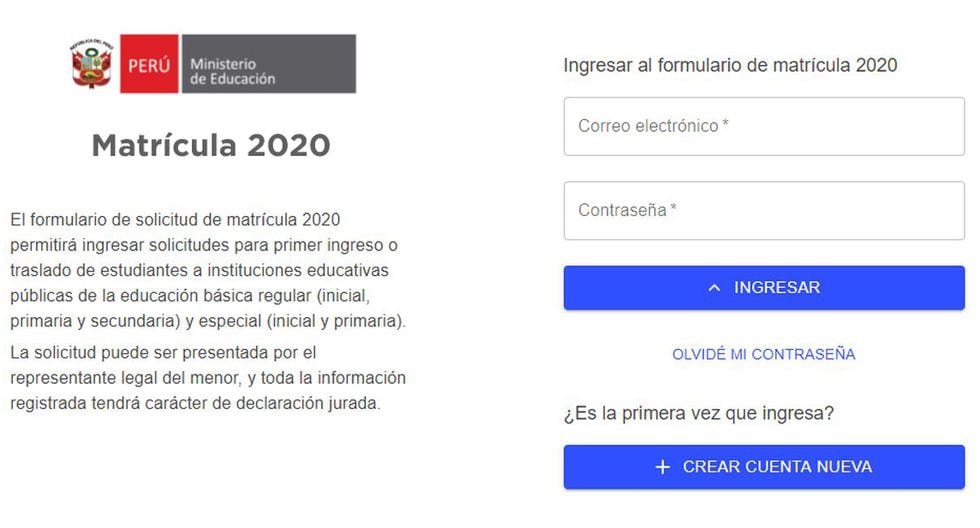Click the paragraph starting 'El formulario de solicitud'

point(208,270)
